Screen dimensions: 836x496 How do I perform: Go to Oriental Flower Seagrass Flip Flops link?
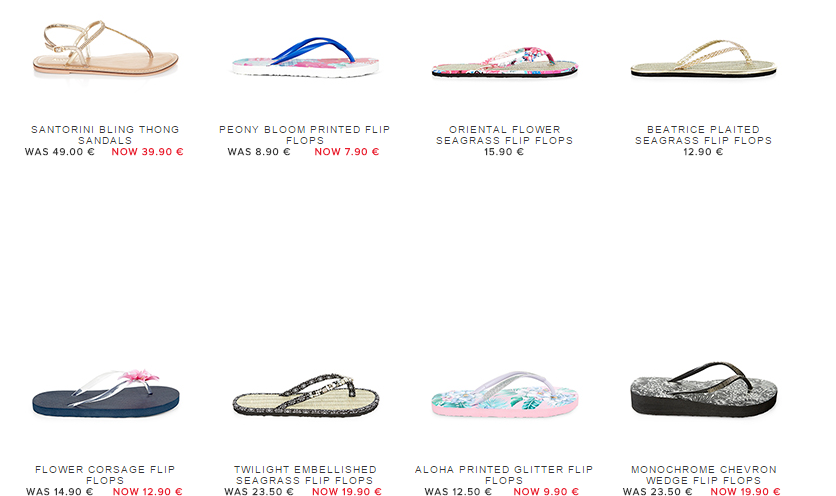tap(504, 135)
